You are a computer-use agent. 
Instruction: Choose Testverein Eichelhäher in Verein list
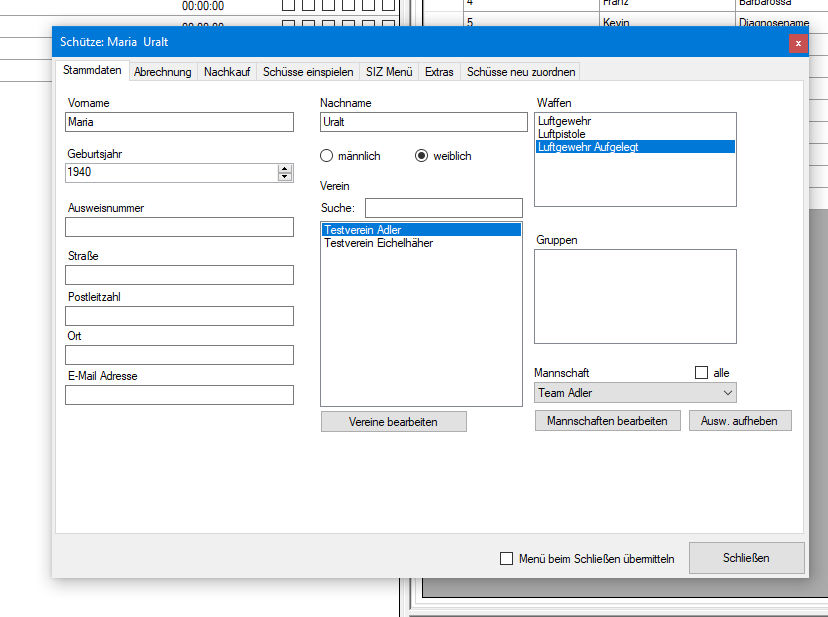(378, 243)
